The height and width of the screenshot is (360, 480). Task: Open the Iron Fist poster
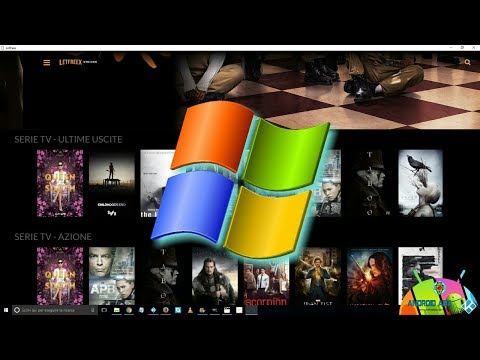coord(318,276)
